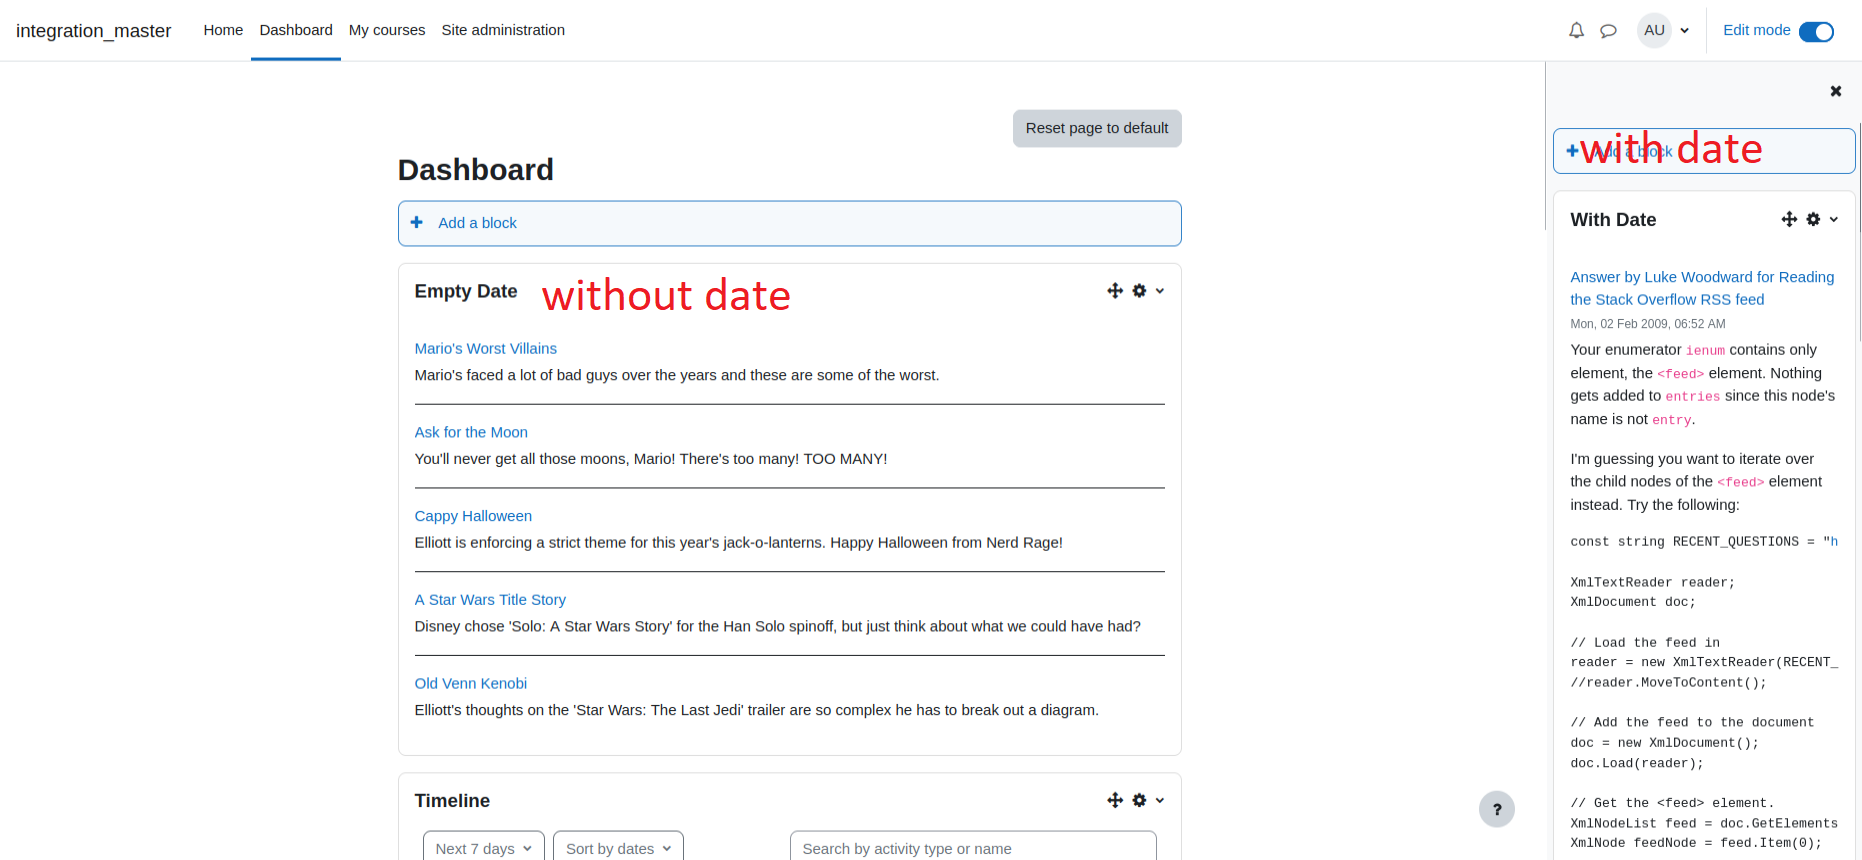Click Reset page to default button
Image resolution: width=1862 pixels, height=860 pixels.
(x=1097, y=128)
